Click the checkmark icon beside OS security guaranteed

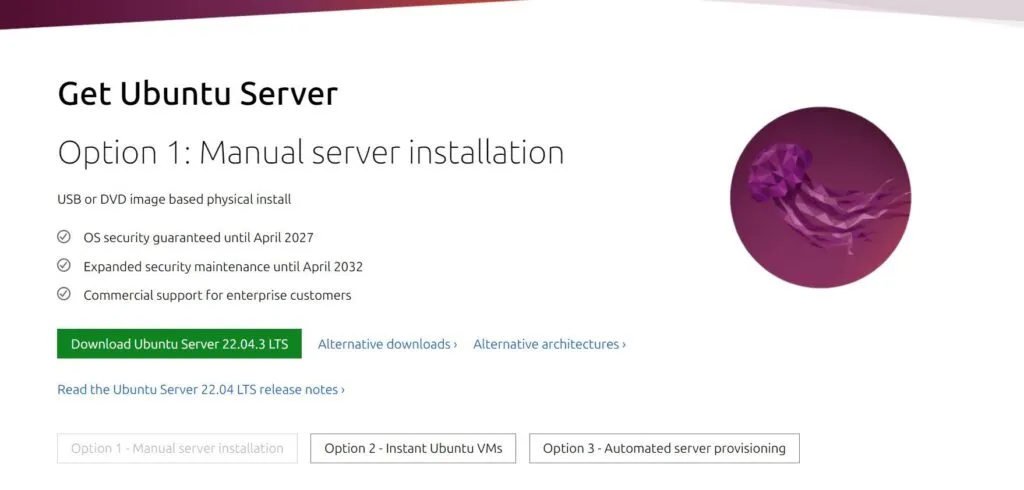coord(64,237)
